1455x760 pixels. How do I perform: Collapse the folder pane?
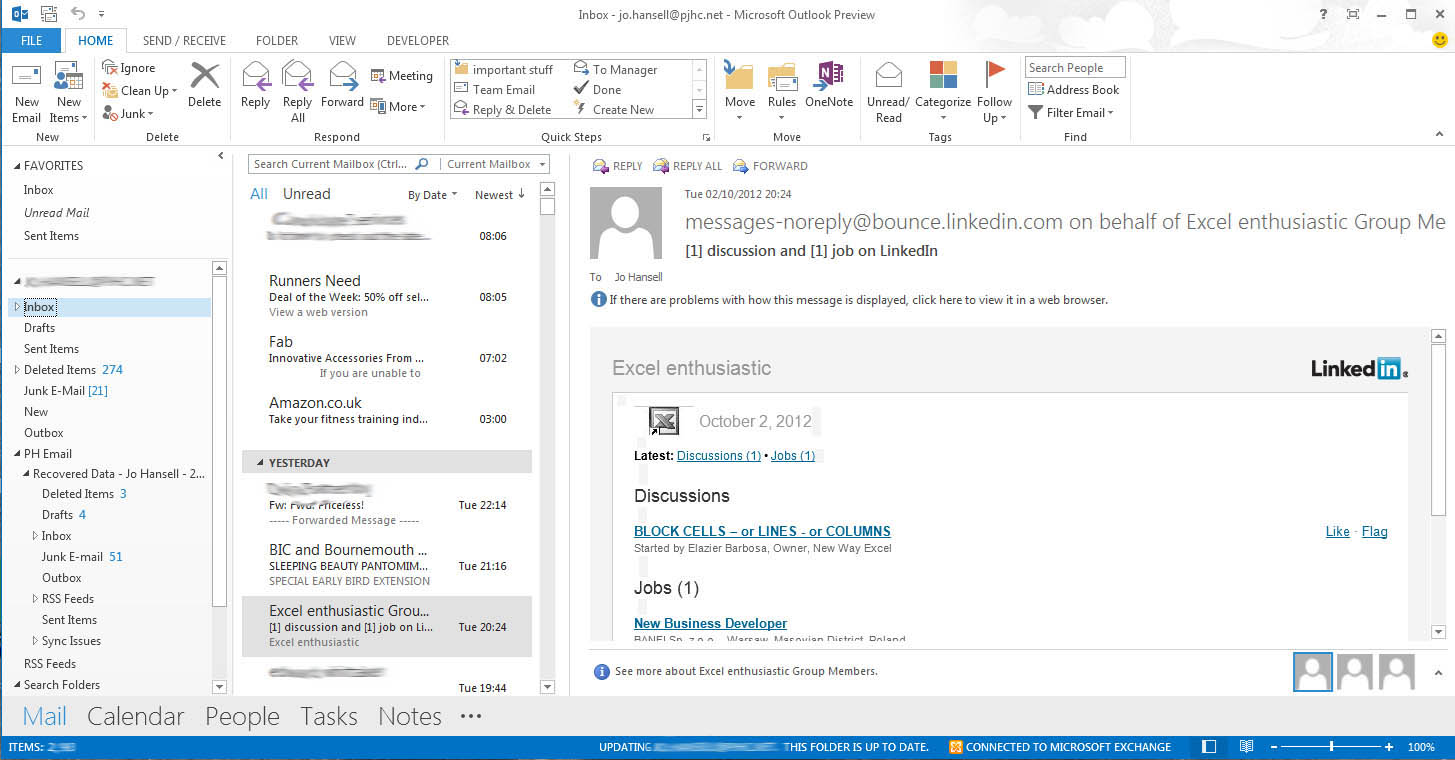pos(221,156)
